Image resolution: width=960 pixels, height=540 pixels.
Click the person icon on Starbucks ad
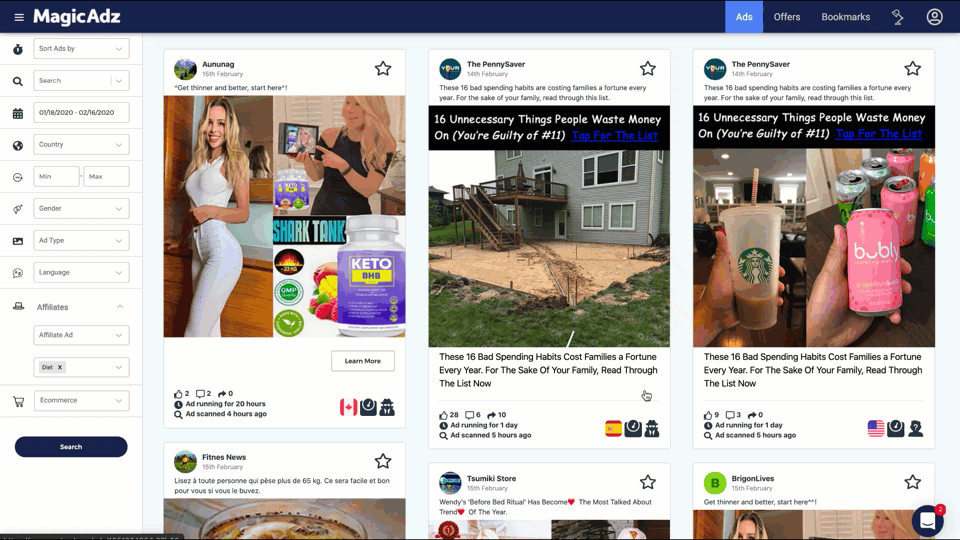pos(915,429)
